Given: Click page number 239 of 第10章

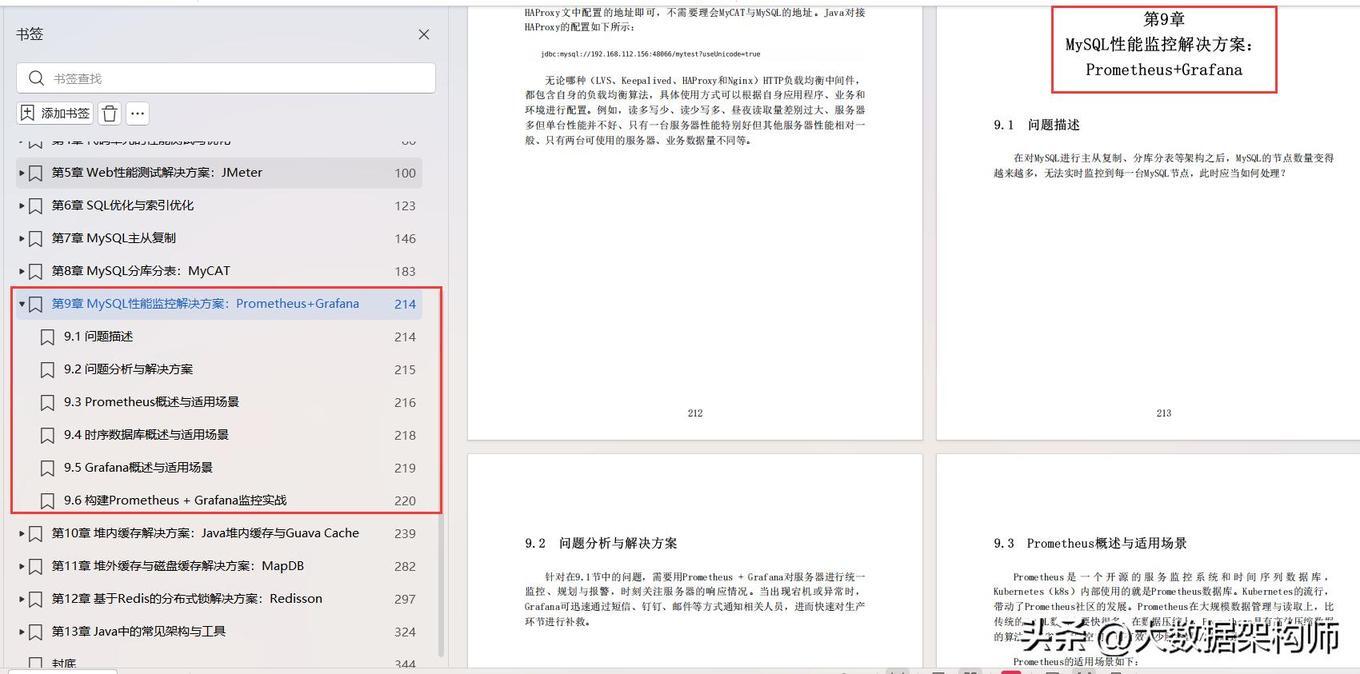Looking at the screenshot, I should point(405,534).
